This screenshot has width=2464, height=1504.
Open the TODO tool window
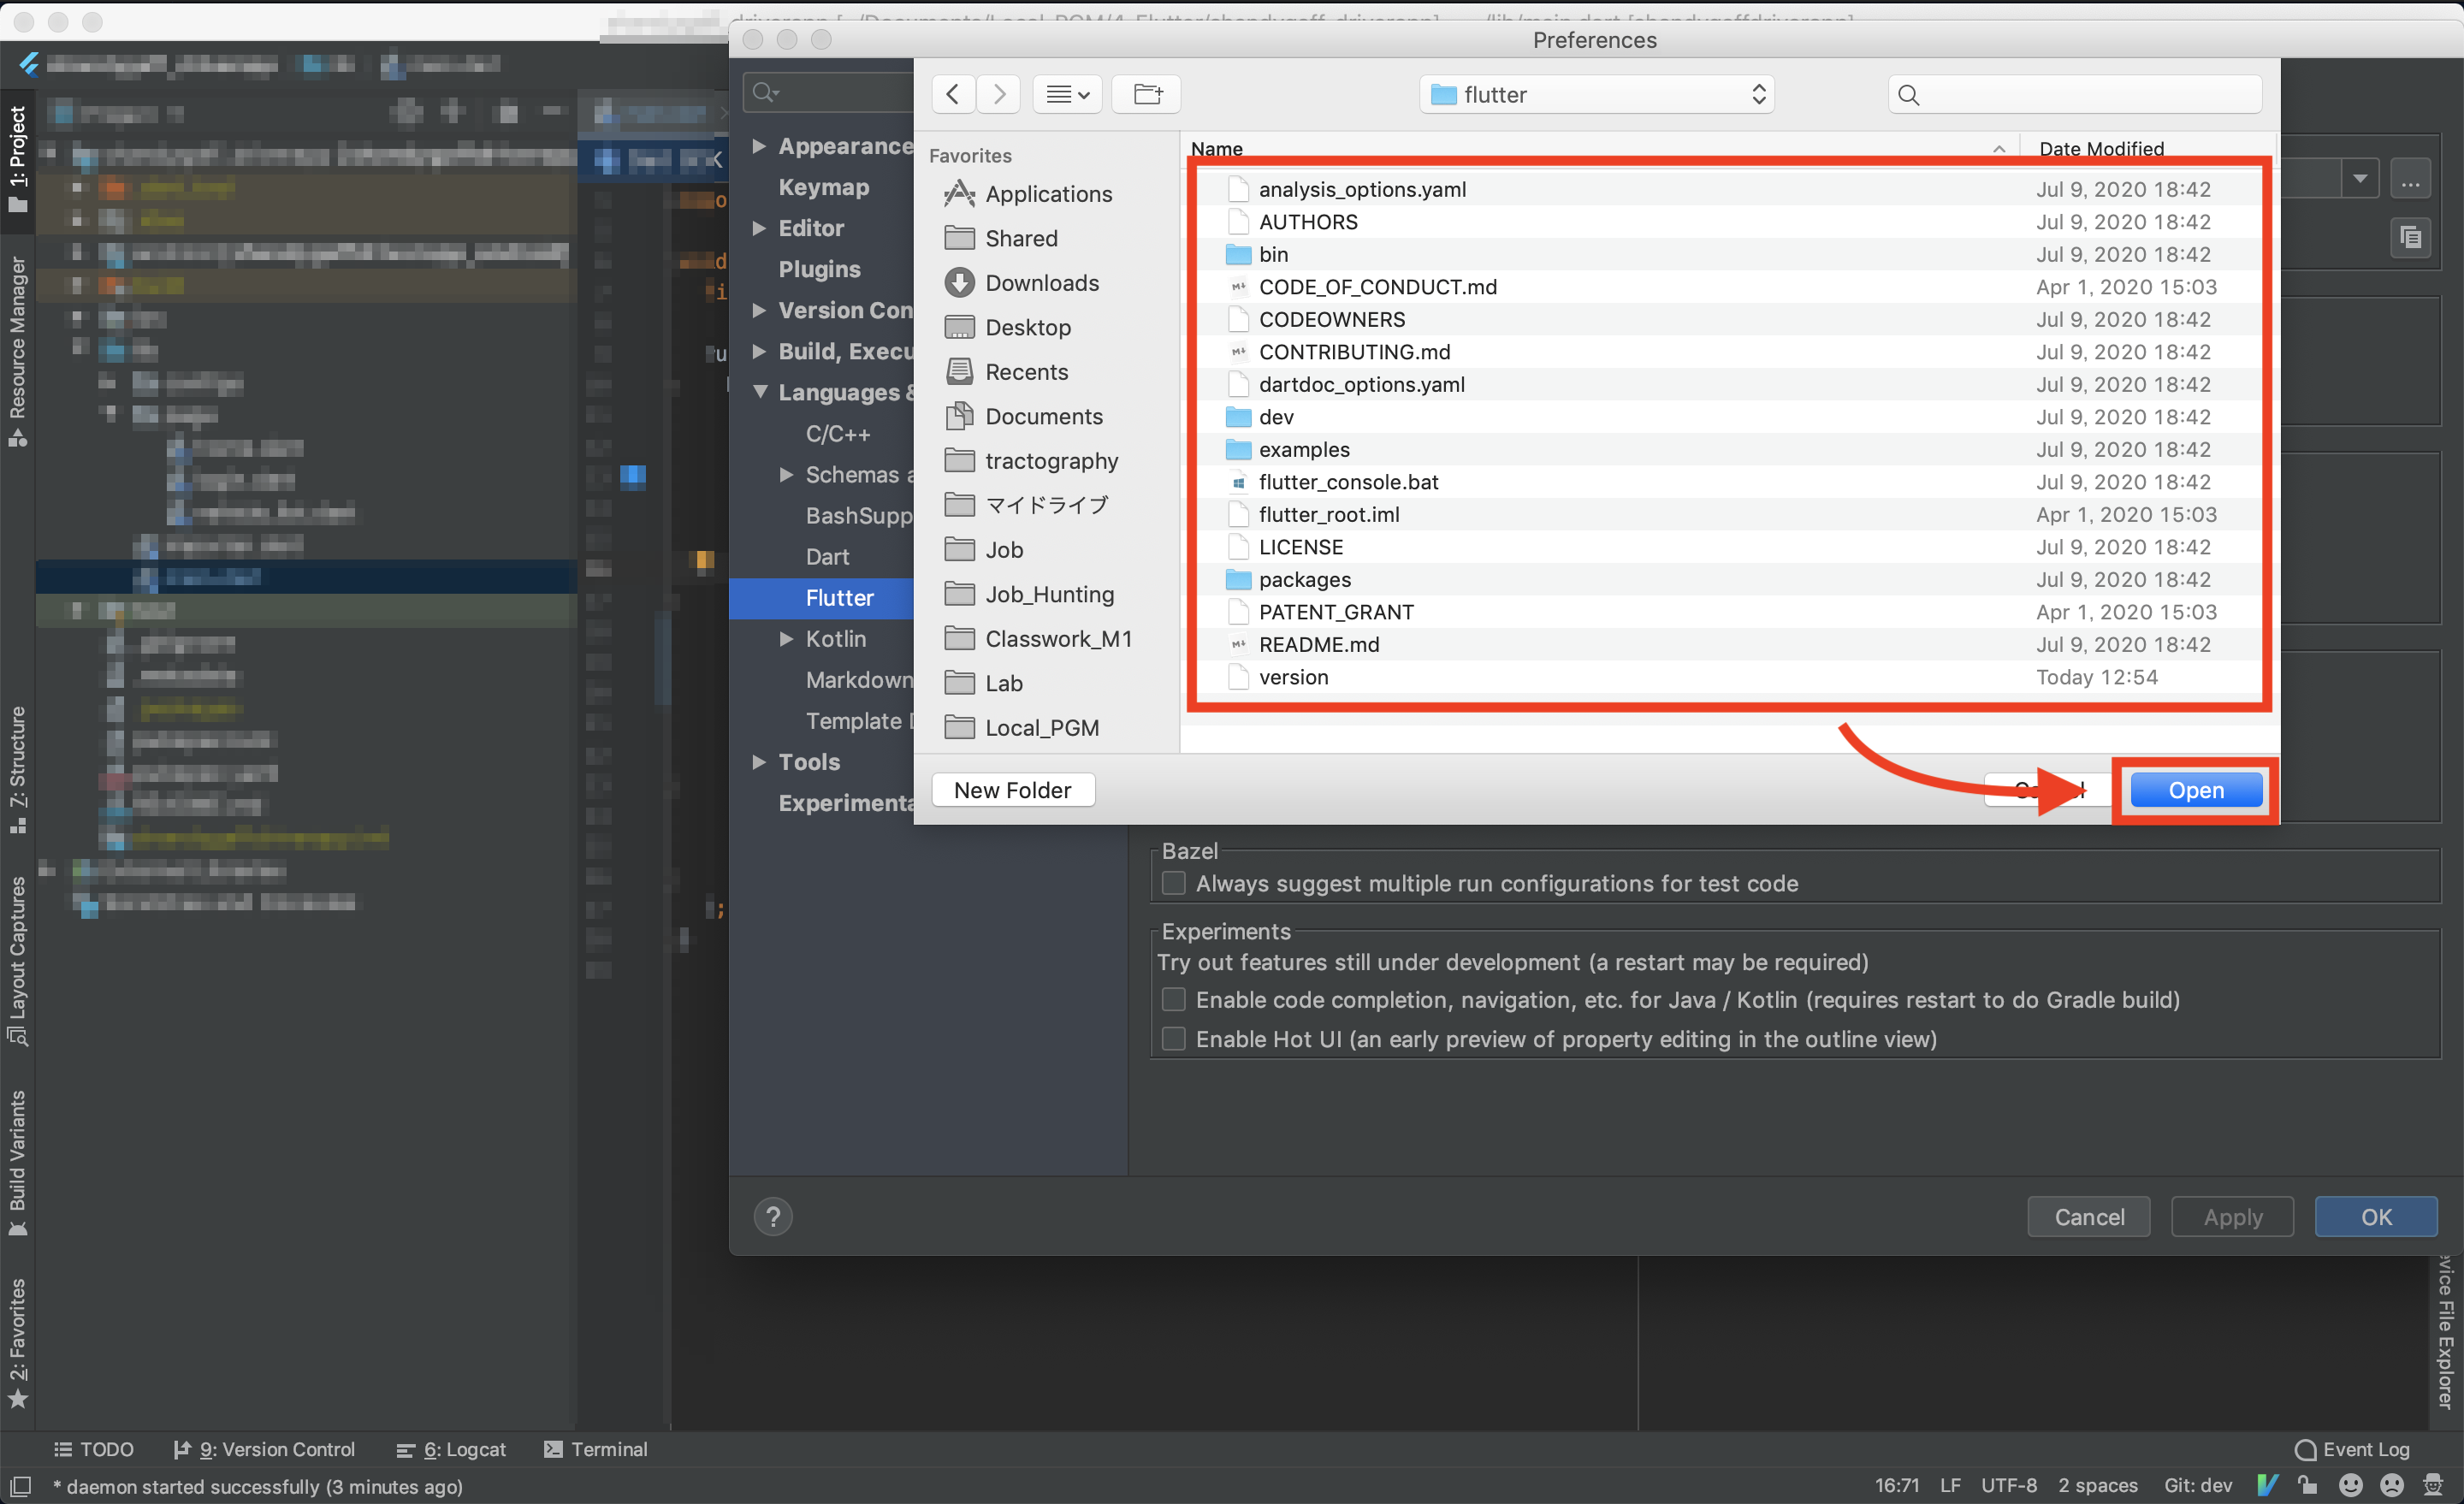coord(93,1449)
